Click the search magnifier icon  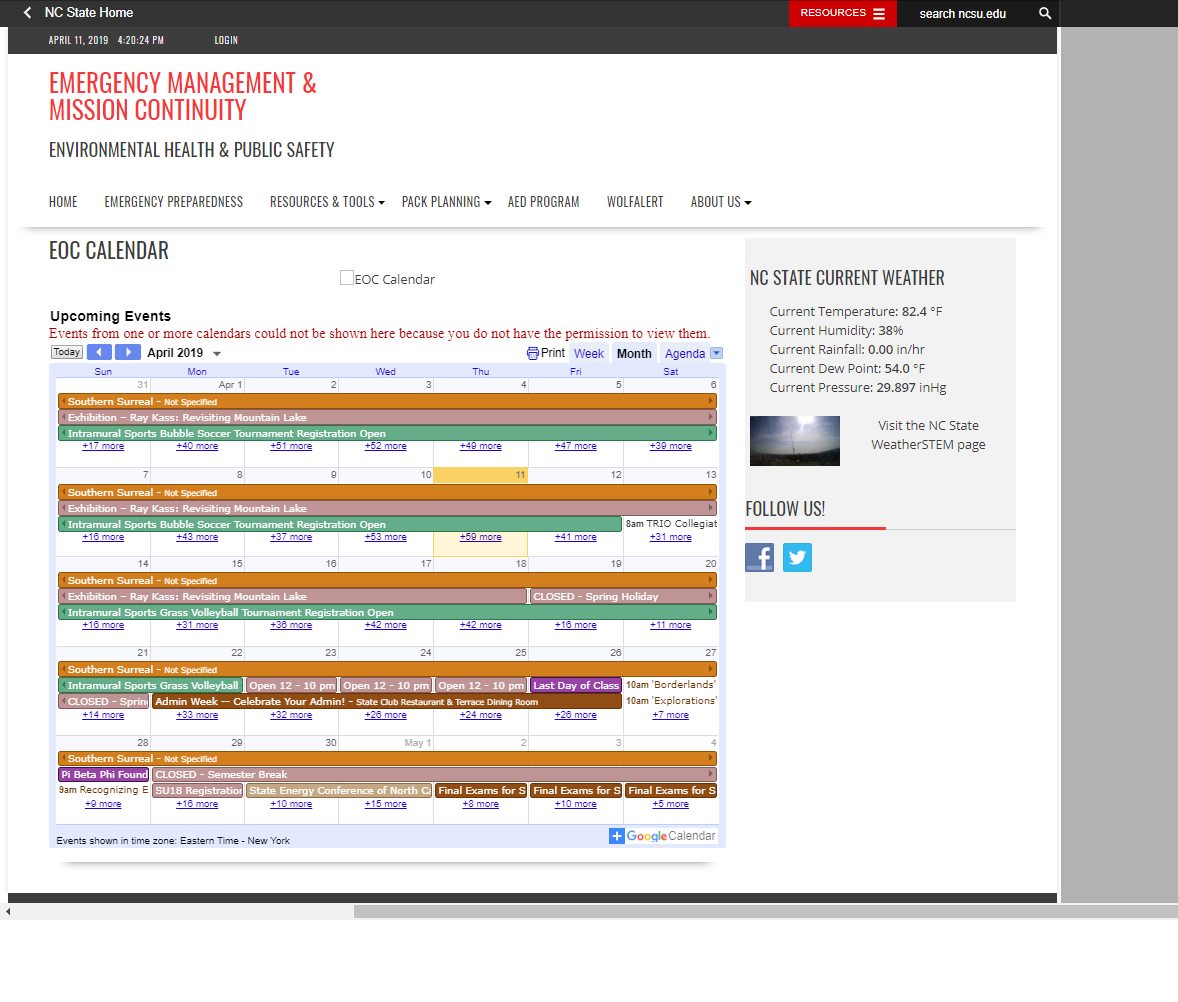(1044, 14)
